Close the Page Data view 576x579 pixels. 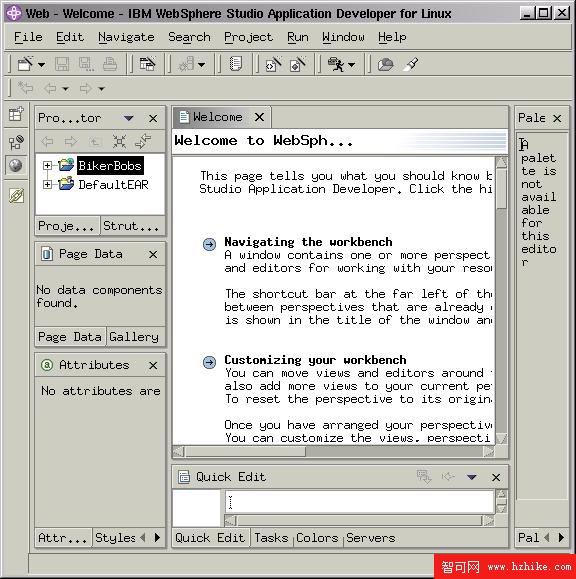tap(153, 254)
